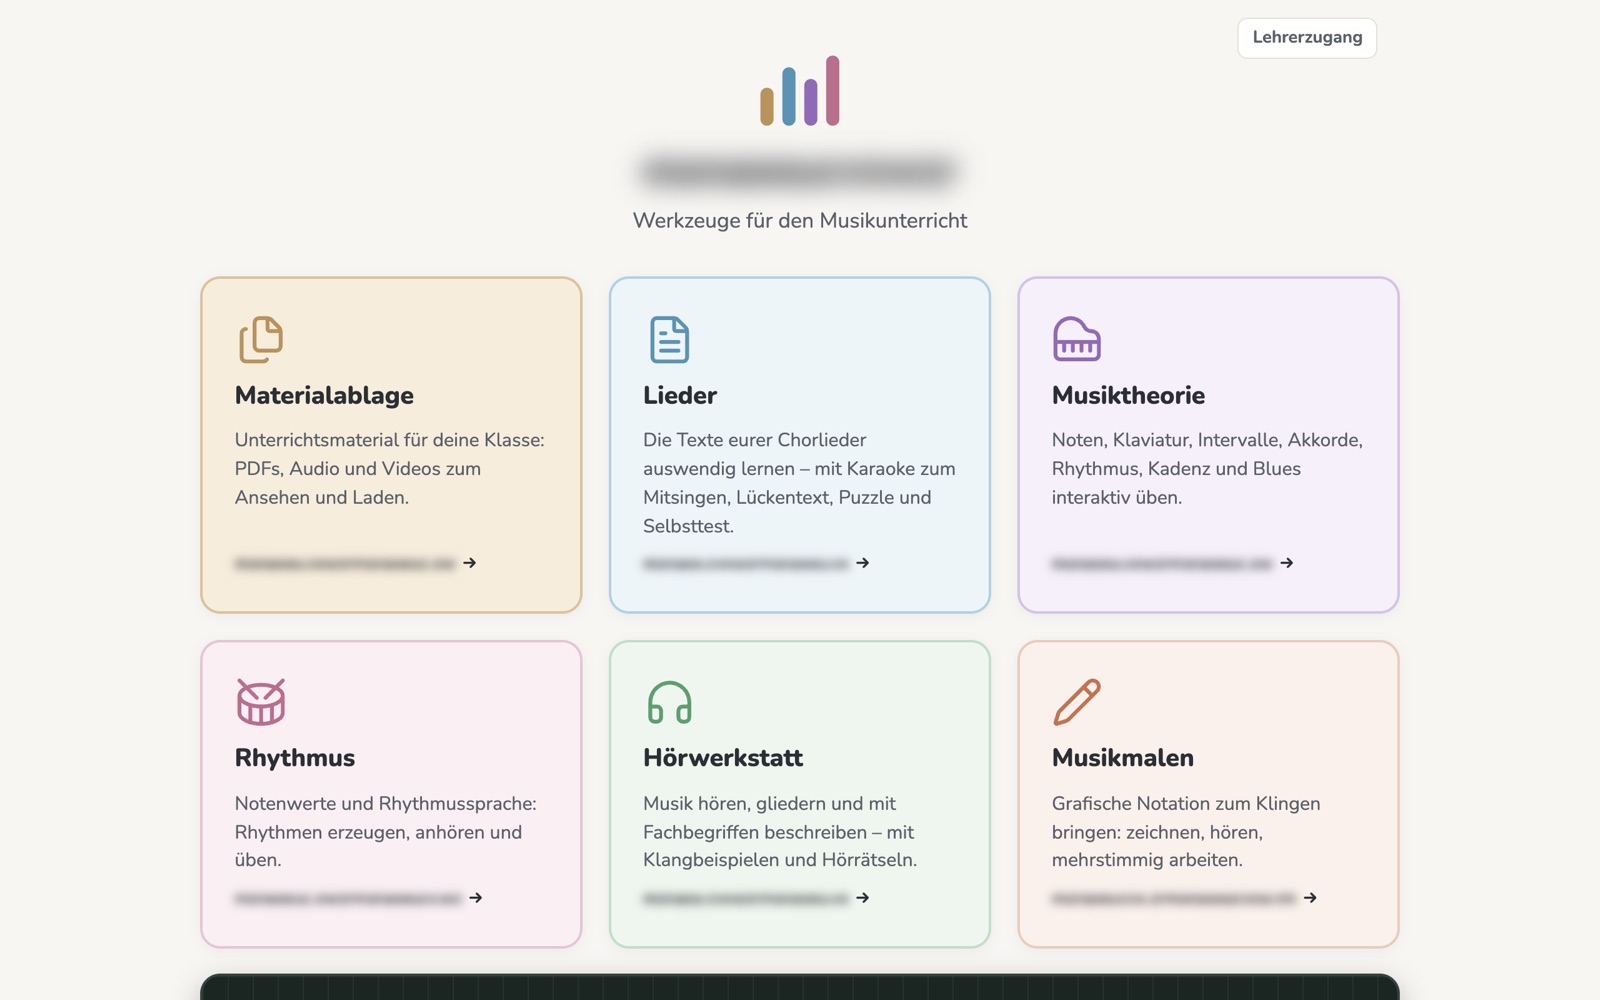Open the Rhythmus heading
The image size is (1600, 1000).
click(295, 758)
